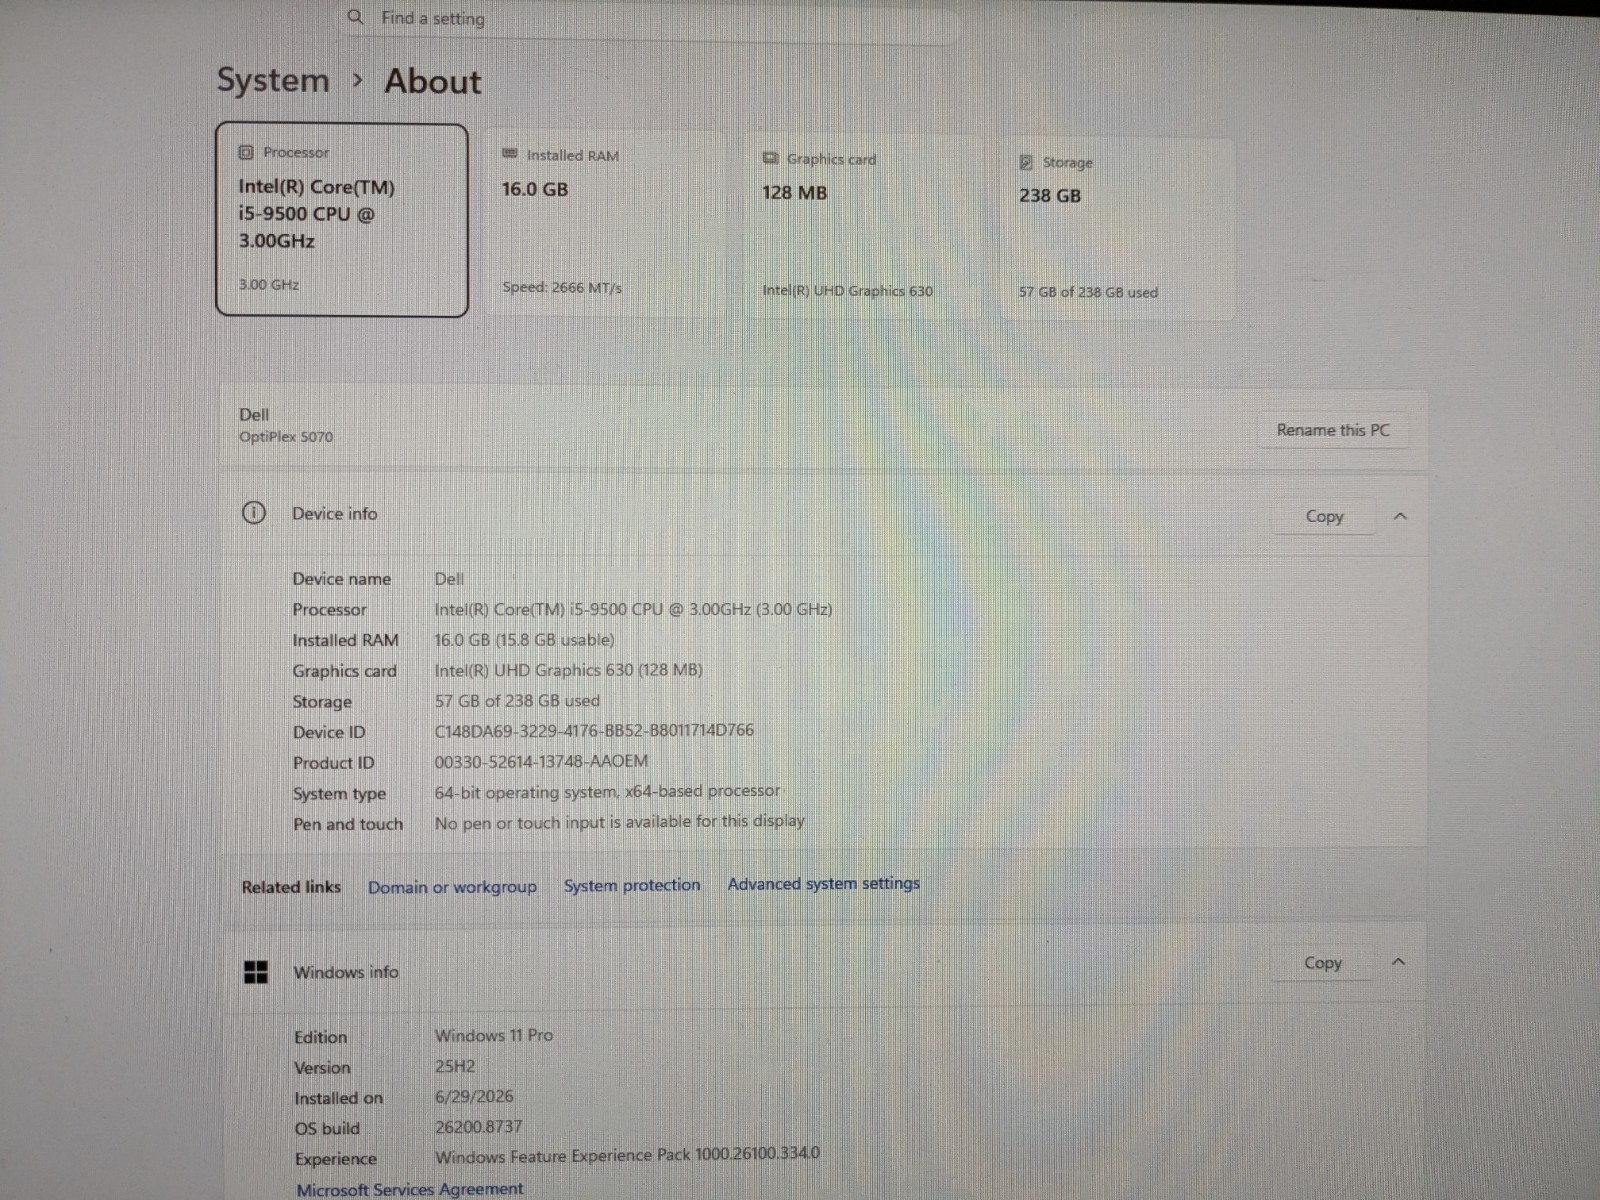The width and height of the screenshot is (1600, 1200).
Task: Click Speed: 2666 MT/s text
Action: tap(562, 287)
